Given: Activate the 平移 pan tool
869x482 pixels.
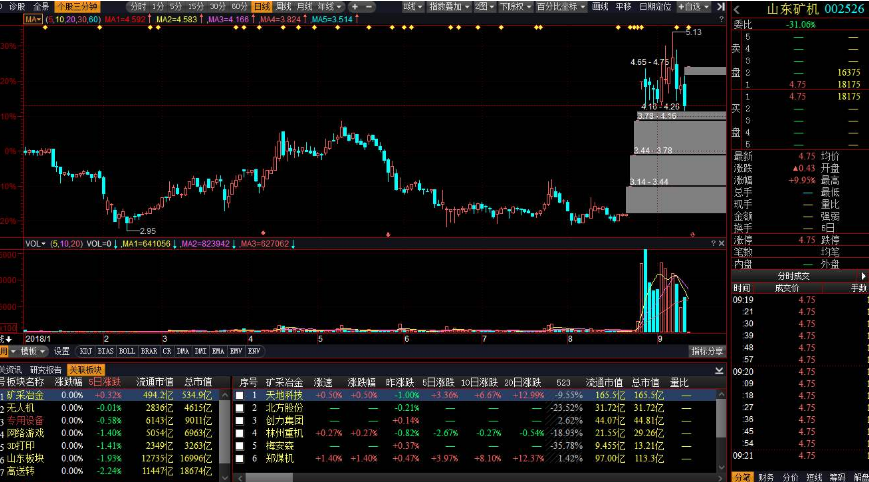Looking at the screenshot, I should pos(623,6).
